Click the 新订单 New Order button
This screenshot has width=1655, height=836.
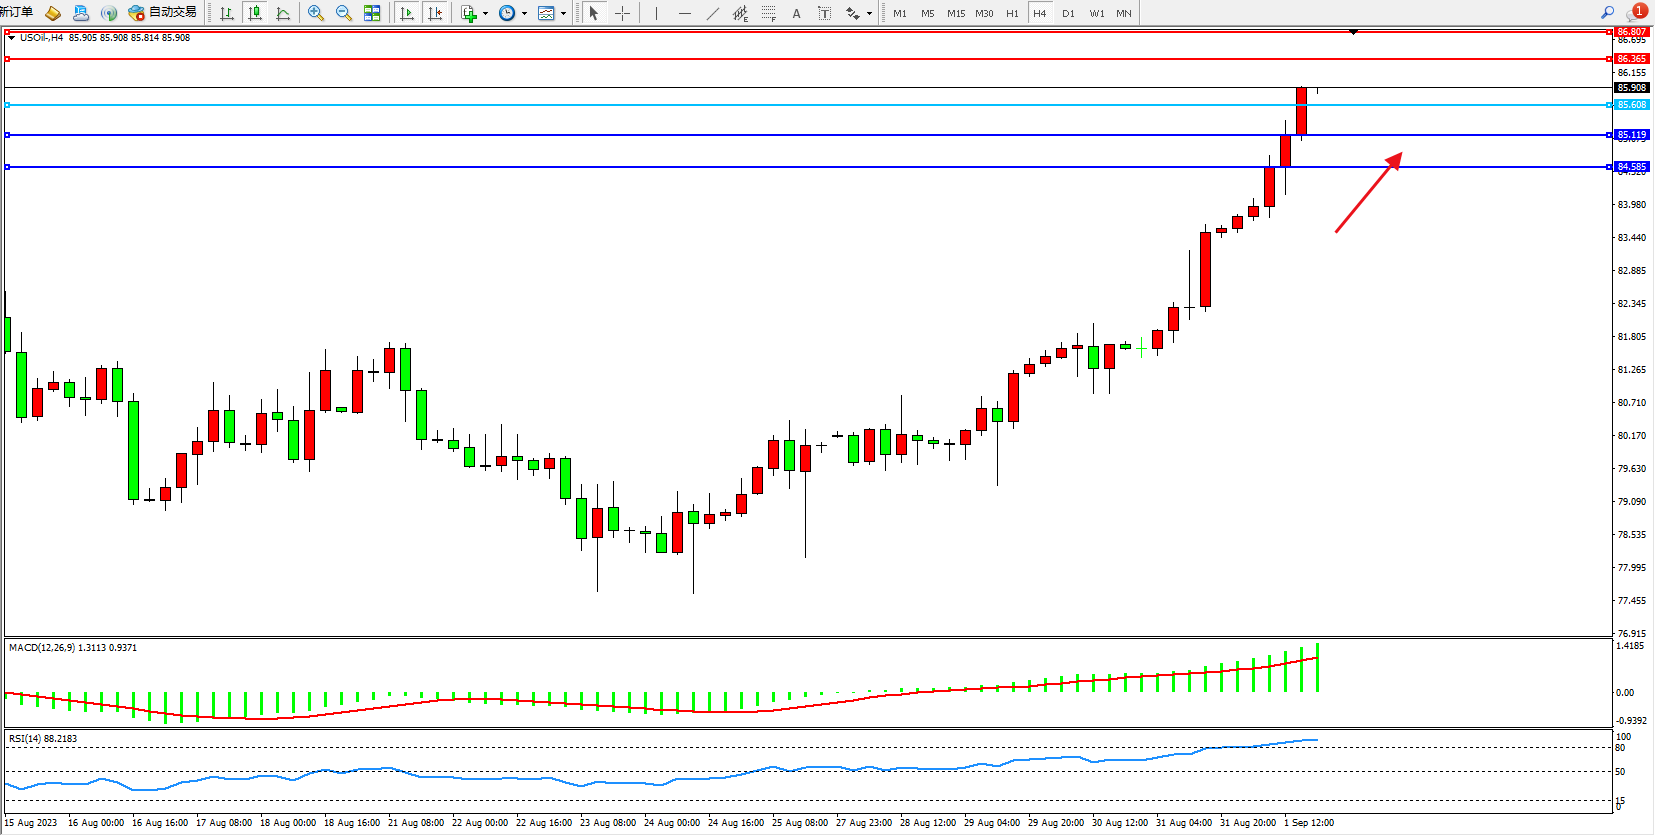(x=16, y=12)
